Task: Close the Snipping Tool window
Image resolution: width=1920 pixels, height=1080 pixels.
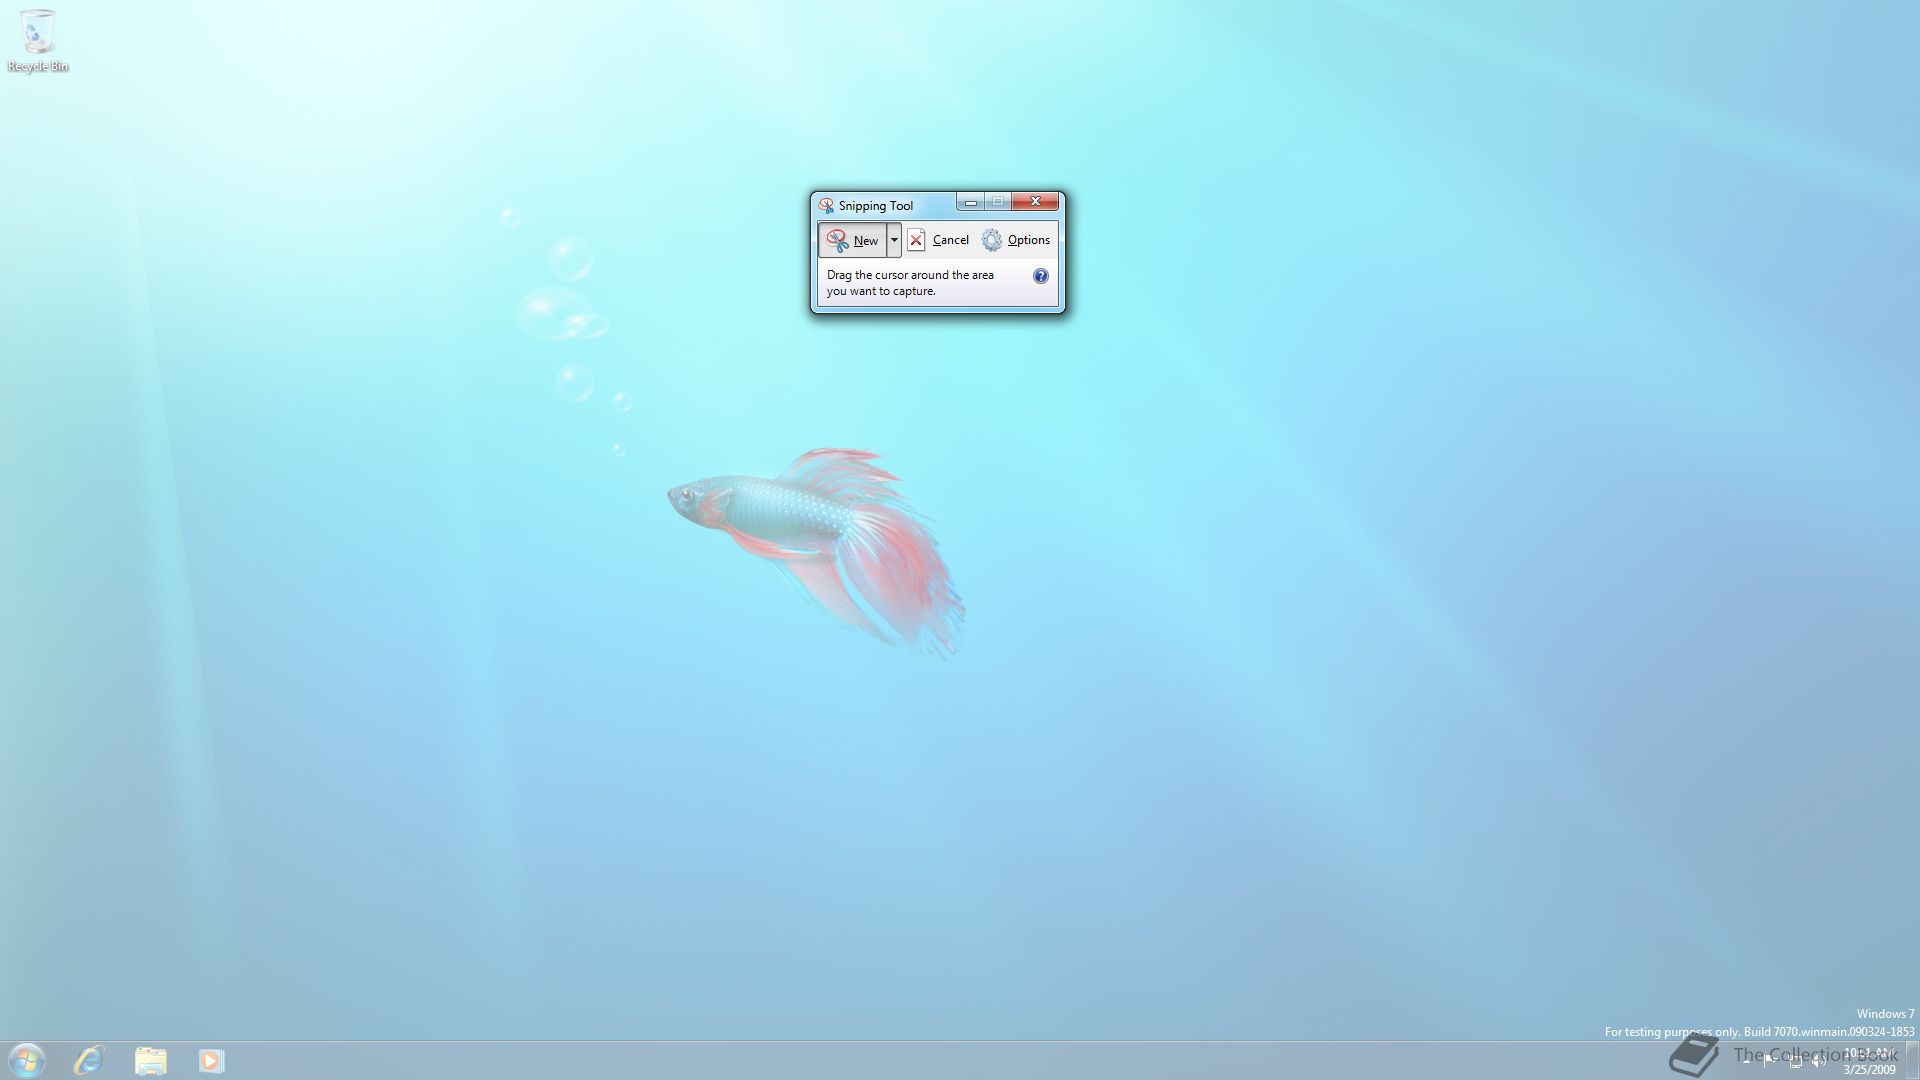Action: pyautogui.click(x=1035, y=202)
